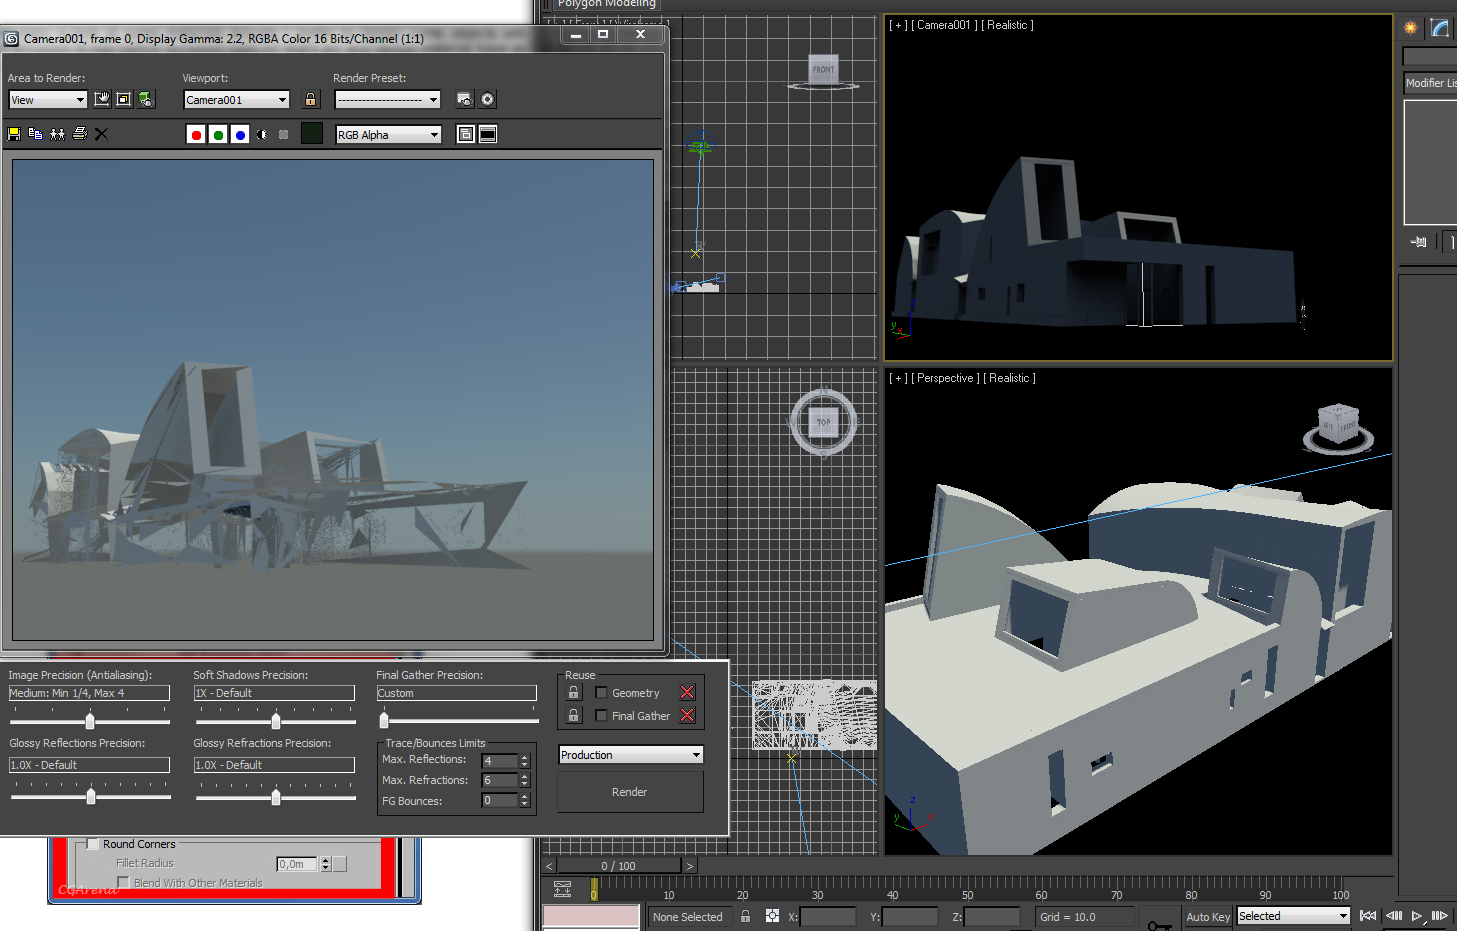Open the Camera001 viewport label menu

point(943,25)
